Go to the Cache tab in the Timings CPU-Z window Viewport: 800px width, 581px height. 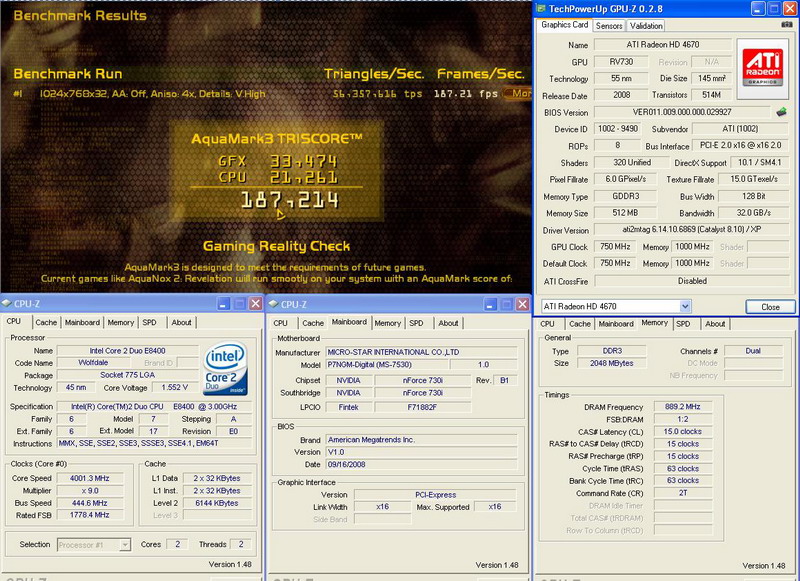tap(580, 323)
